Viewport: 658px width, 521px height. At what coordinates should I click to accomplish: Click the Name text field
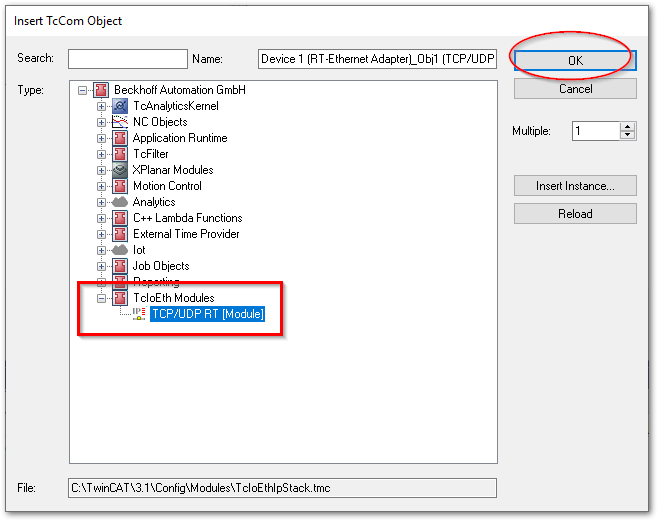377,59
